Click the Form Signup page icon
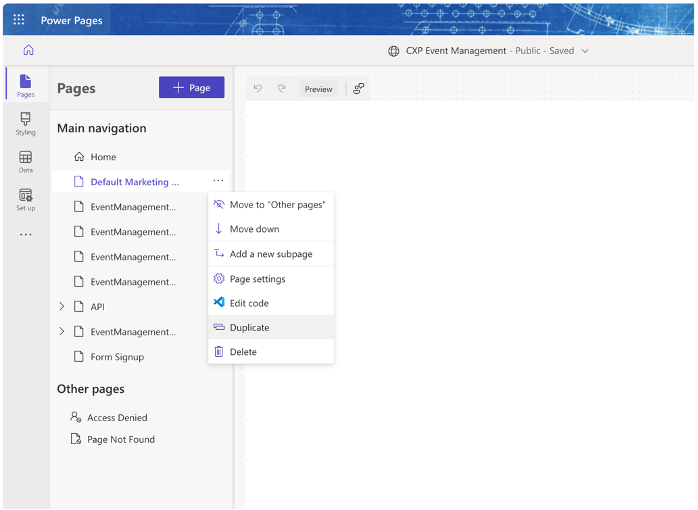This screenshot has height=510, width=698. tap(78, 356)
